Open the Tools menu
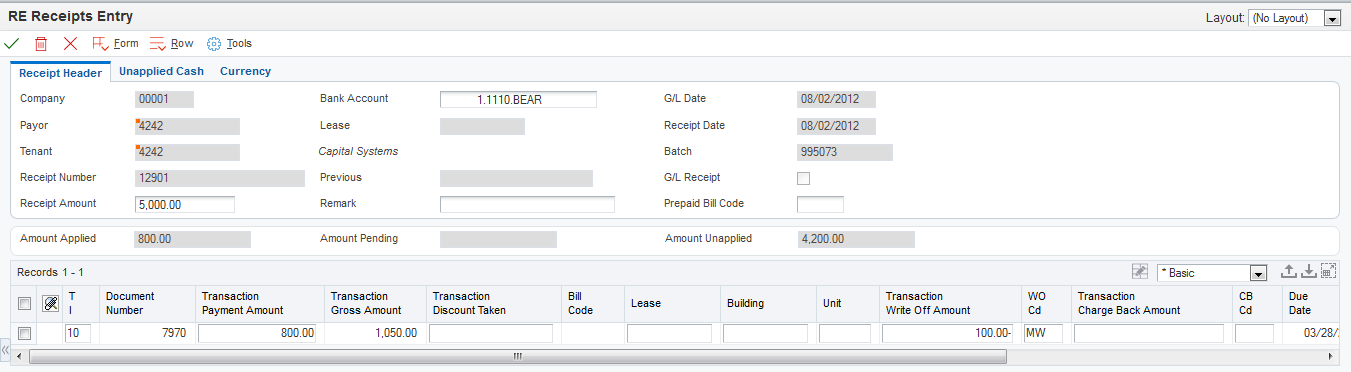The image size is (1351, 372). coord(229,44)
